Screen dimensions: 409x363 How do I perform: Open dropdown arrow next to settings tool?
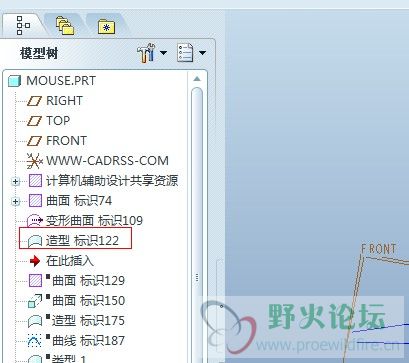(163, 53)
